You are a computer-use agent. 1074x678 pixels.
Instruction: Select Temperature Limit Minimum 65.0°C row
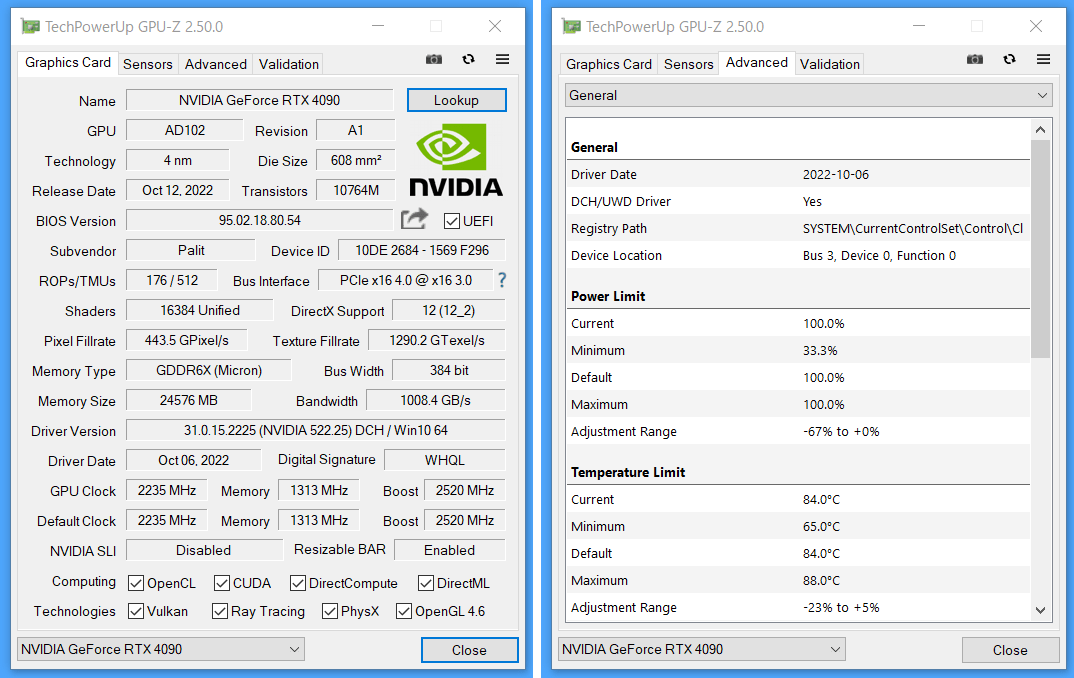[x=799, y=527]
